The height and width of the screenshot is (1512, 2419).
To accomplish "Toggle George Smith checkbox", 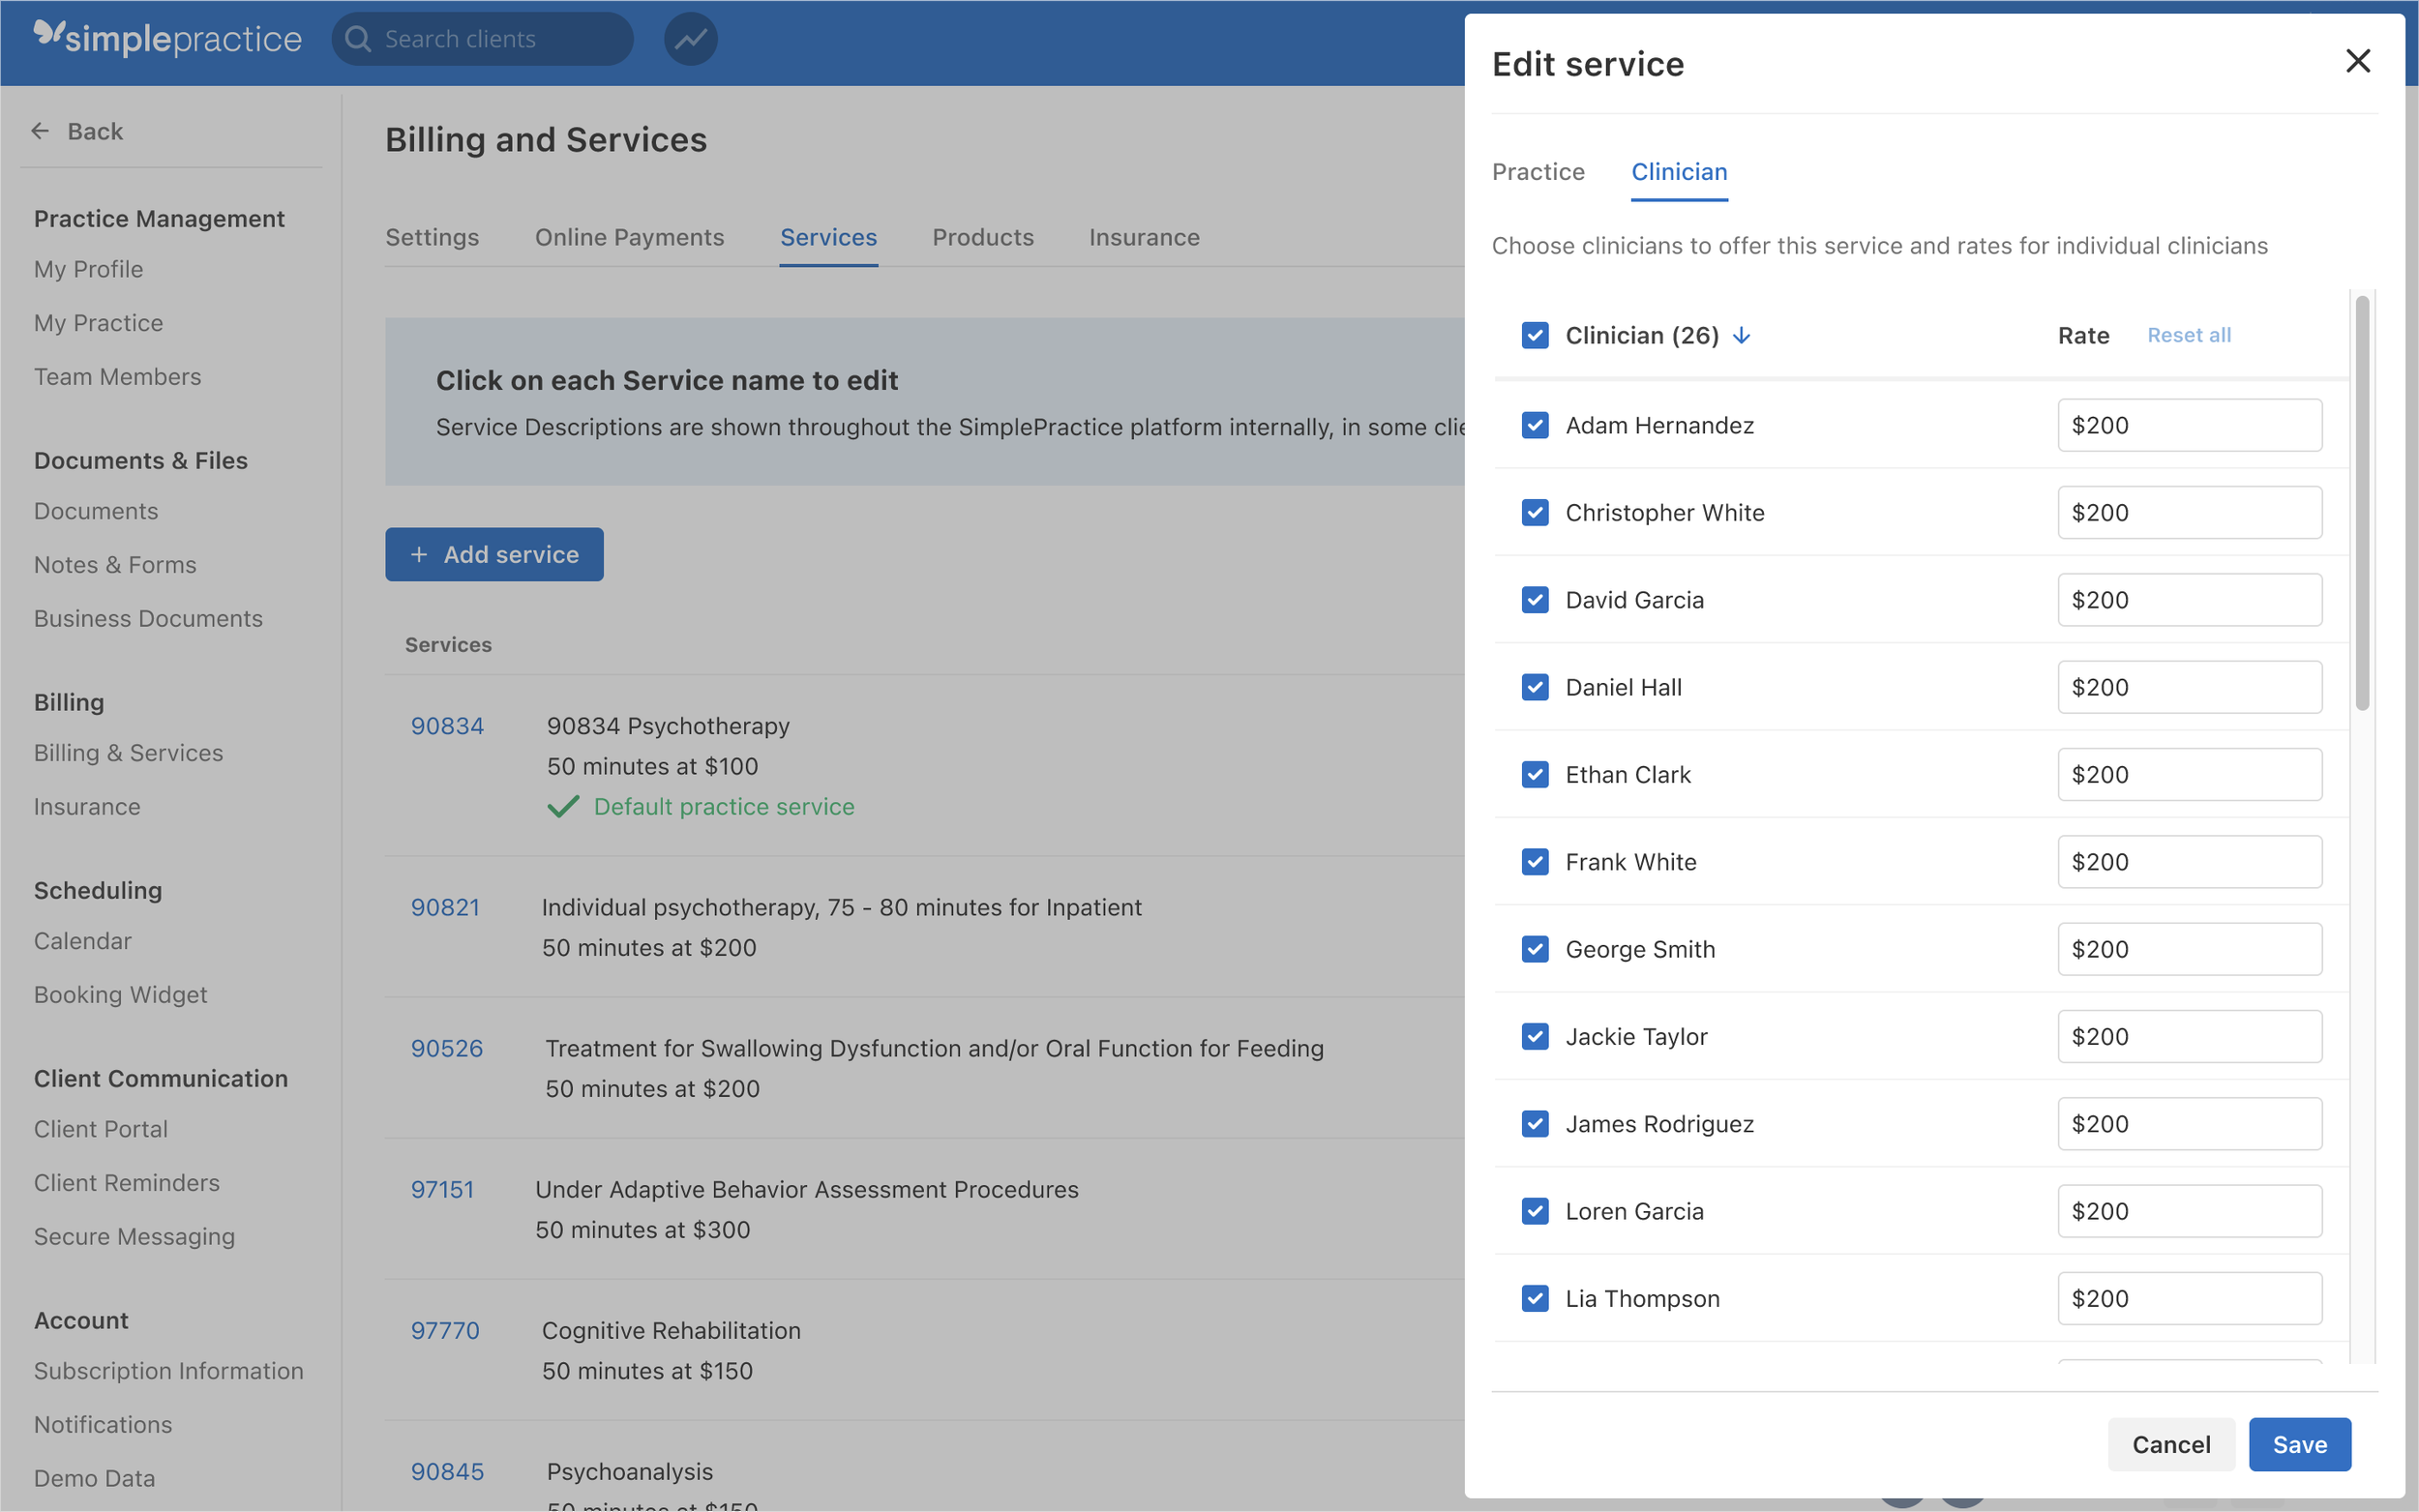I will [1535, 949].
